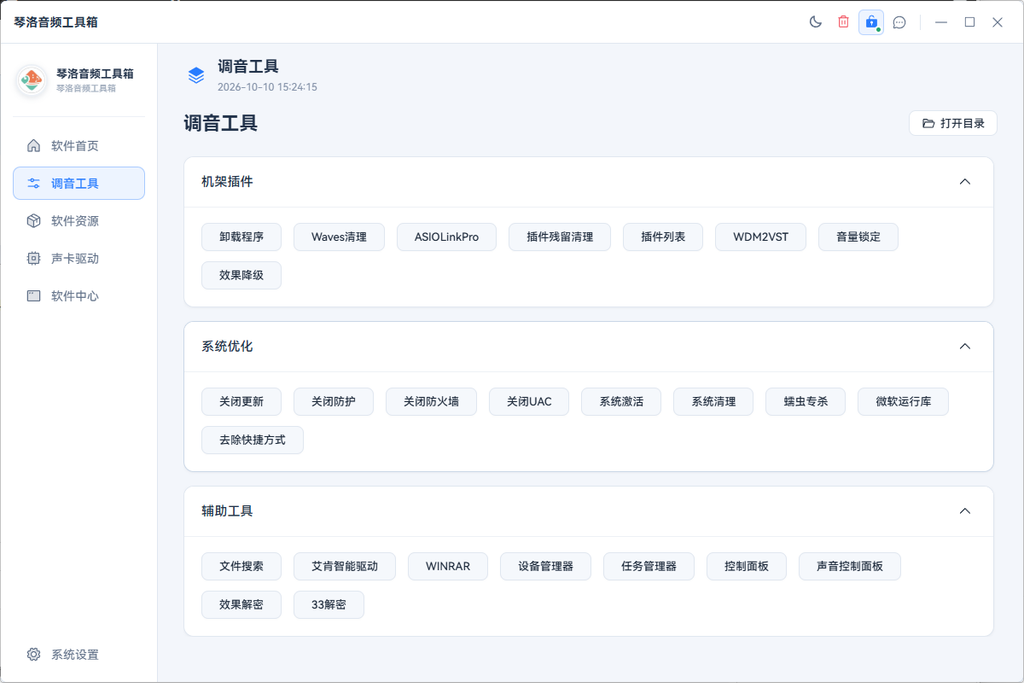Viewport: 1024px width, 683px height.
Task: Click the app logo avatar in sidebar
Action: coord(31,80)
